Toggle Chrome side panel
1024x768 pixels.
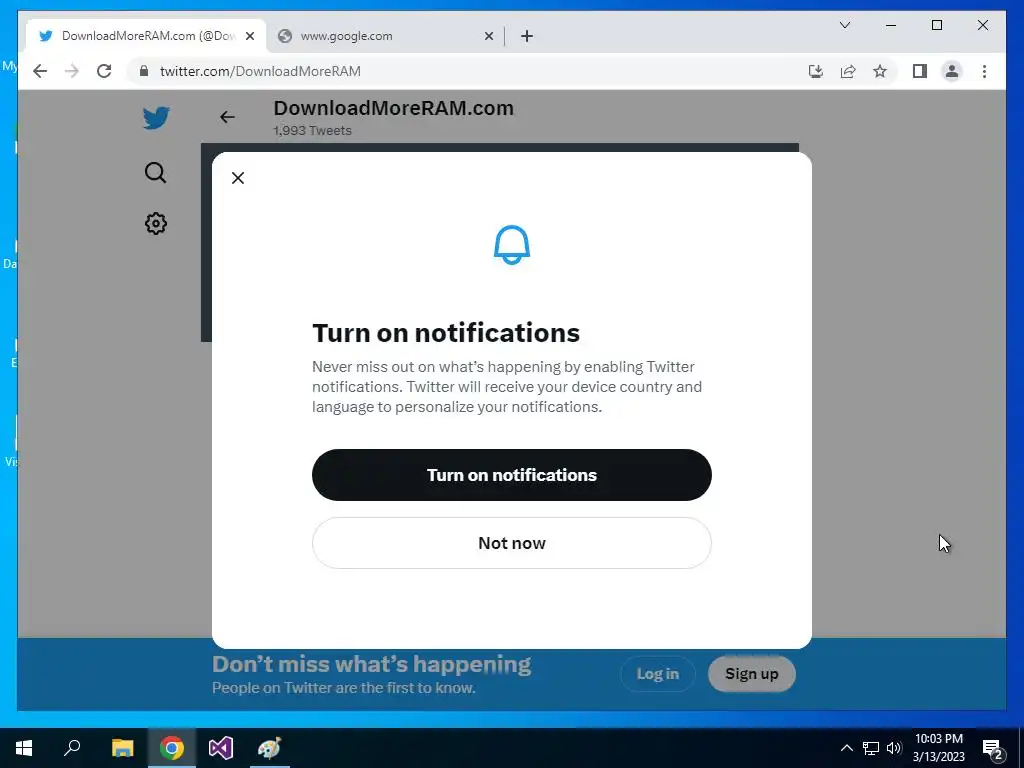point(920,71)
